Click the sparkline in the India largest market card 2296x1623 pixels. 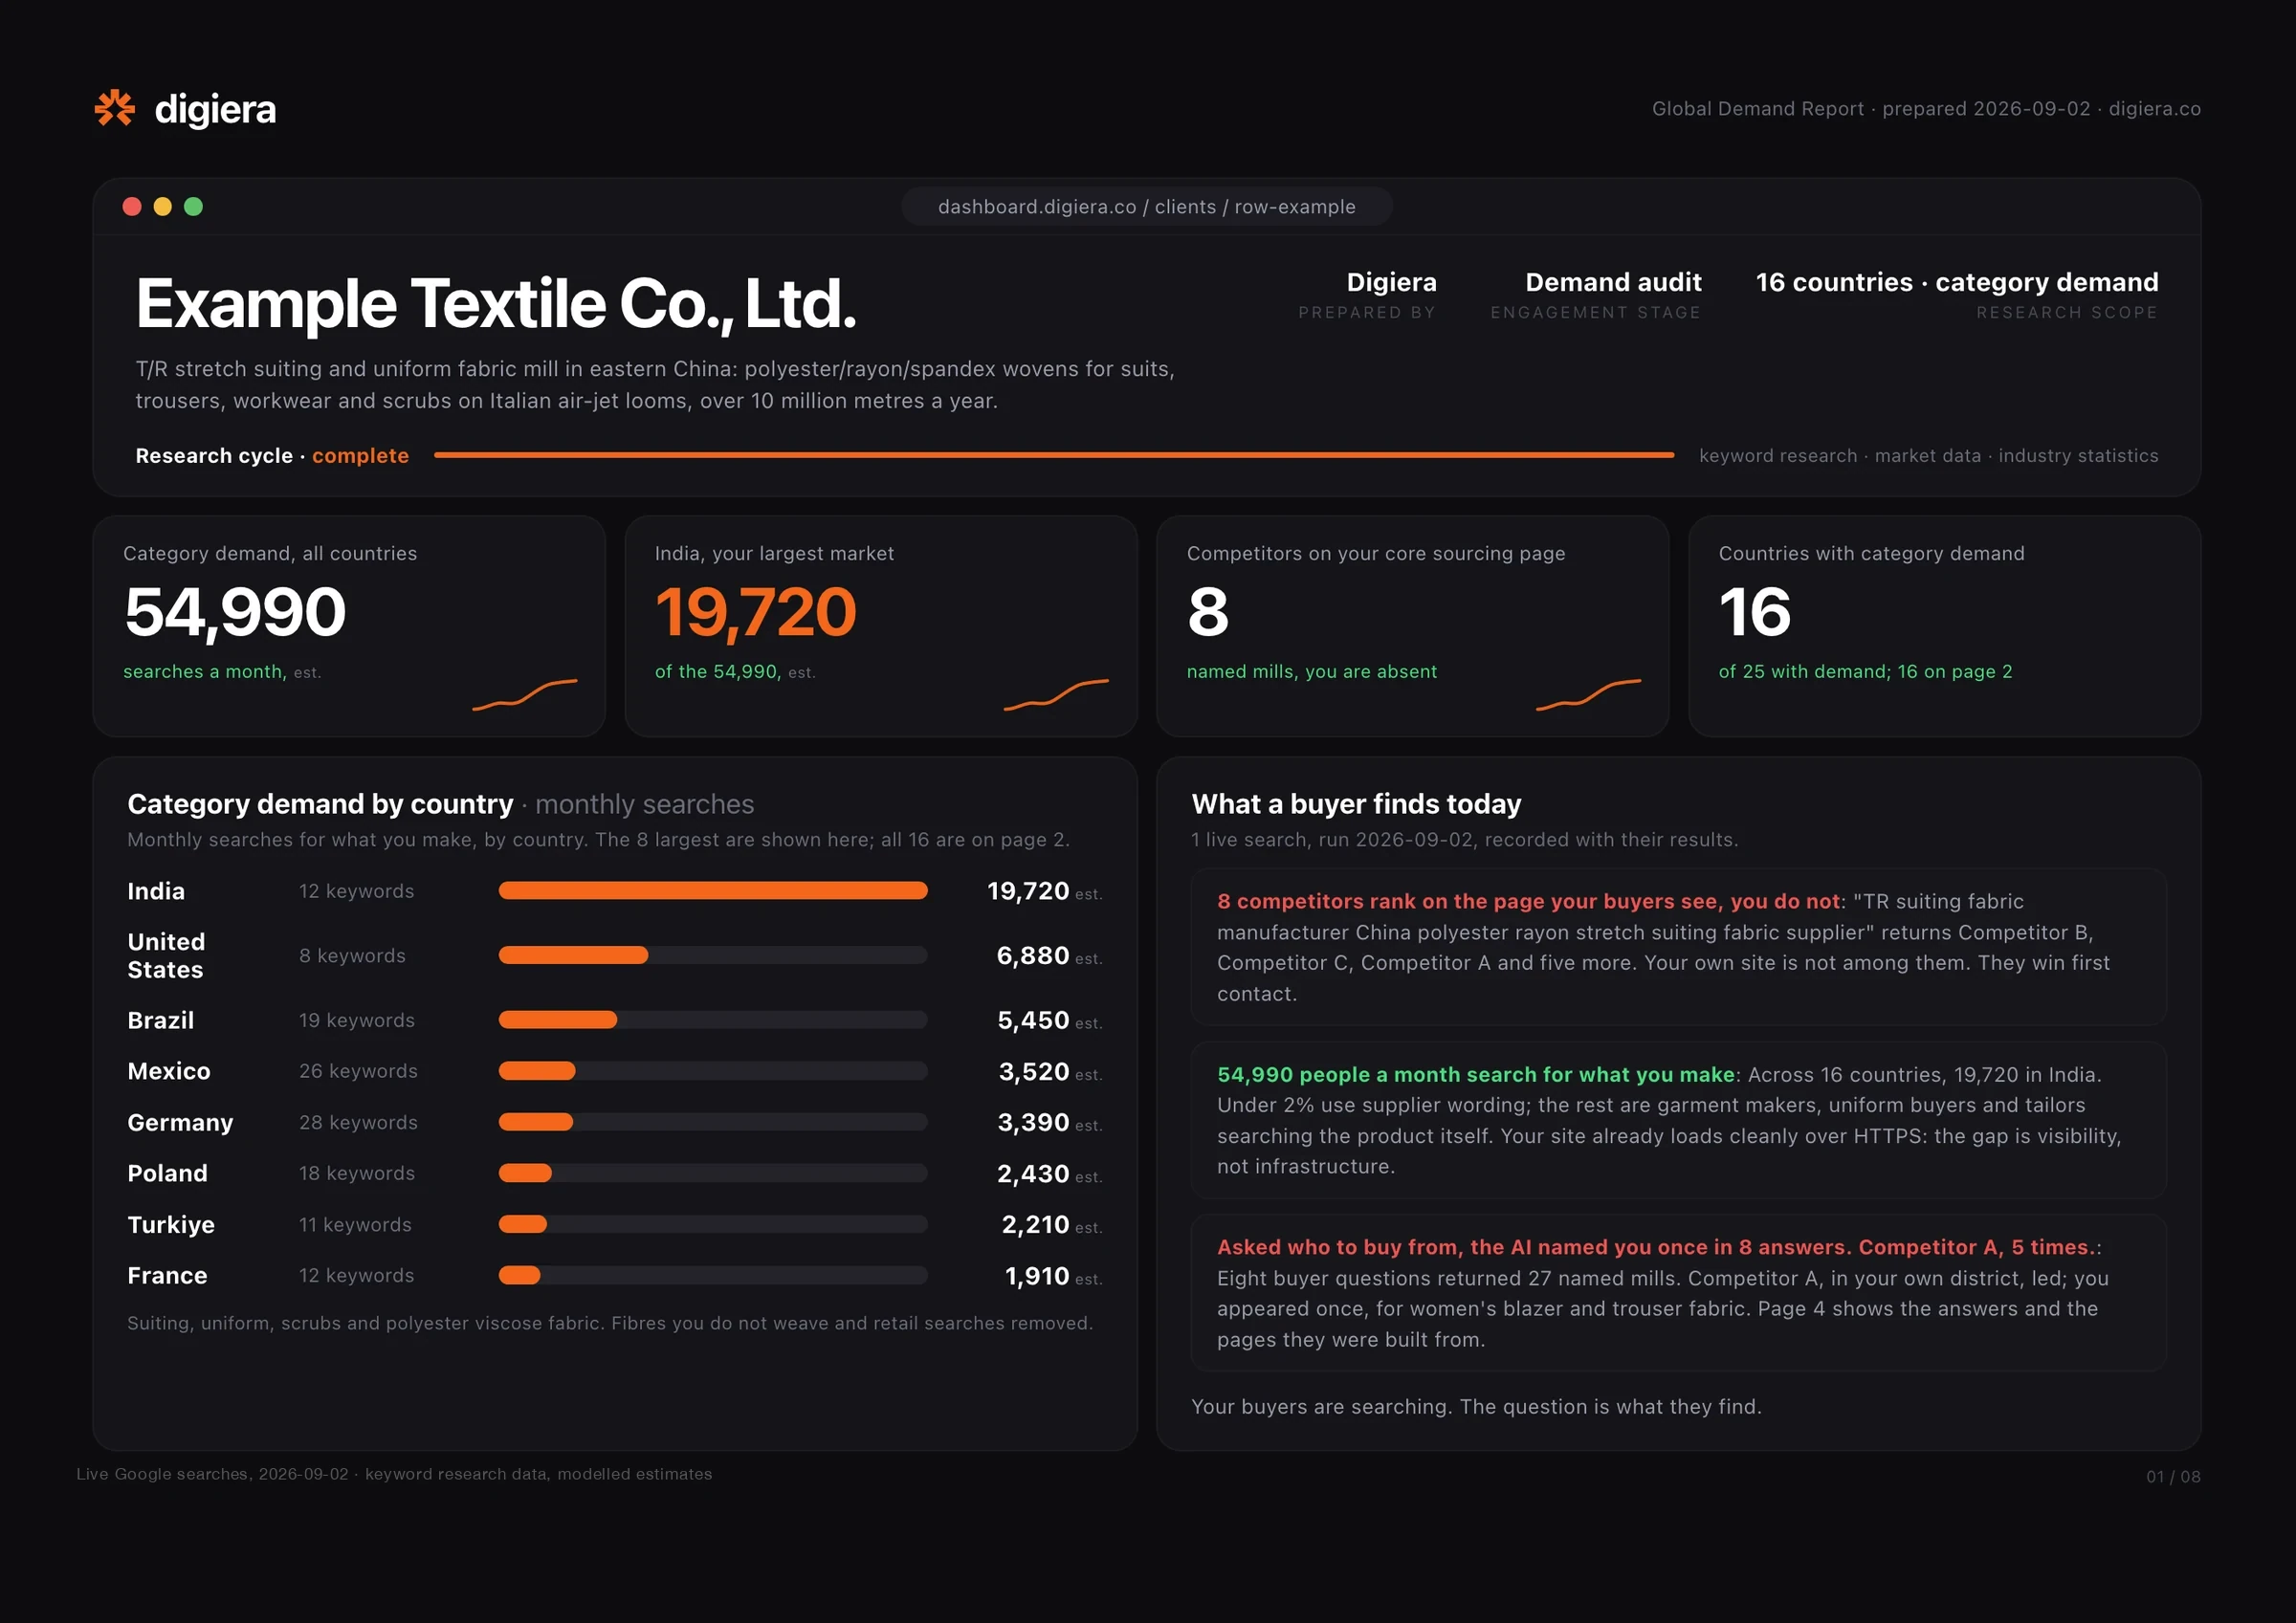1056,694
